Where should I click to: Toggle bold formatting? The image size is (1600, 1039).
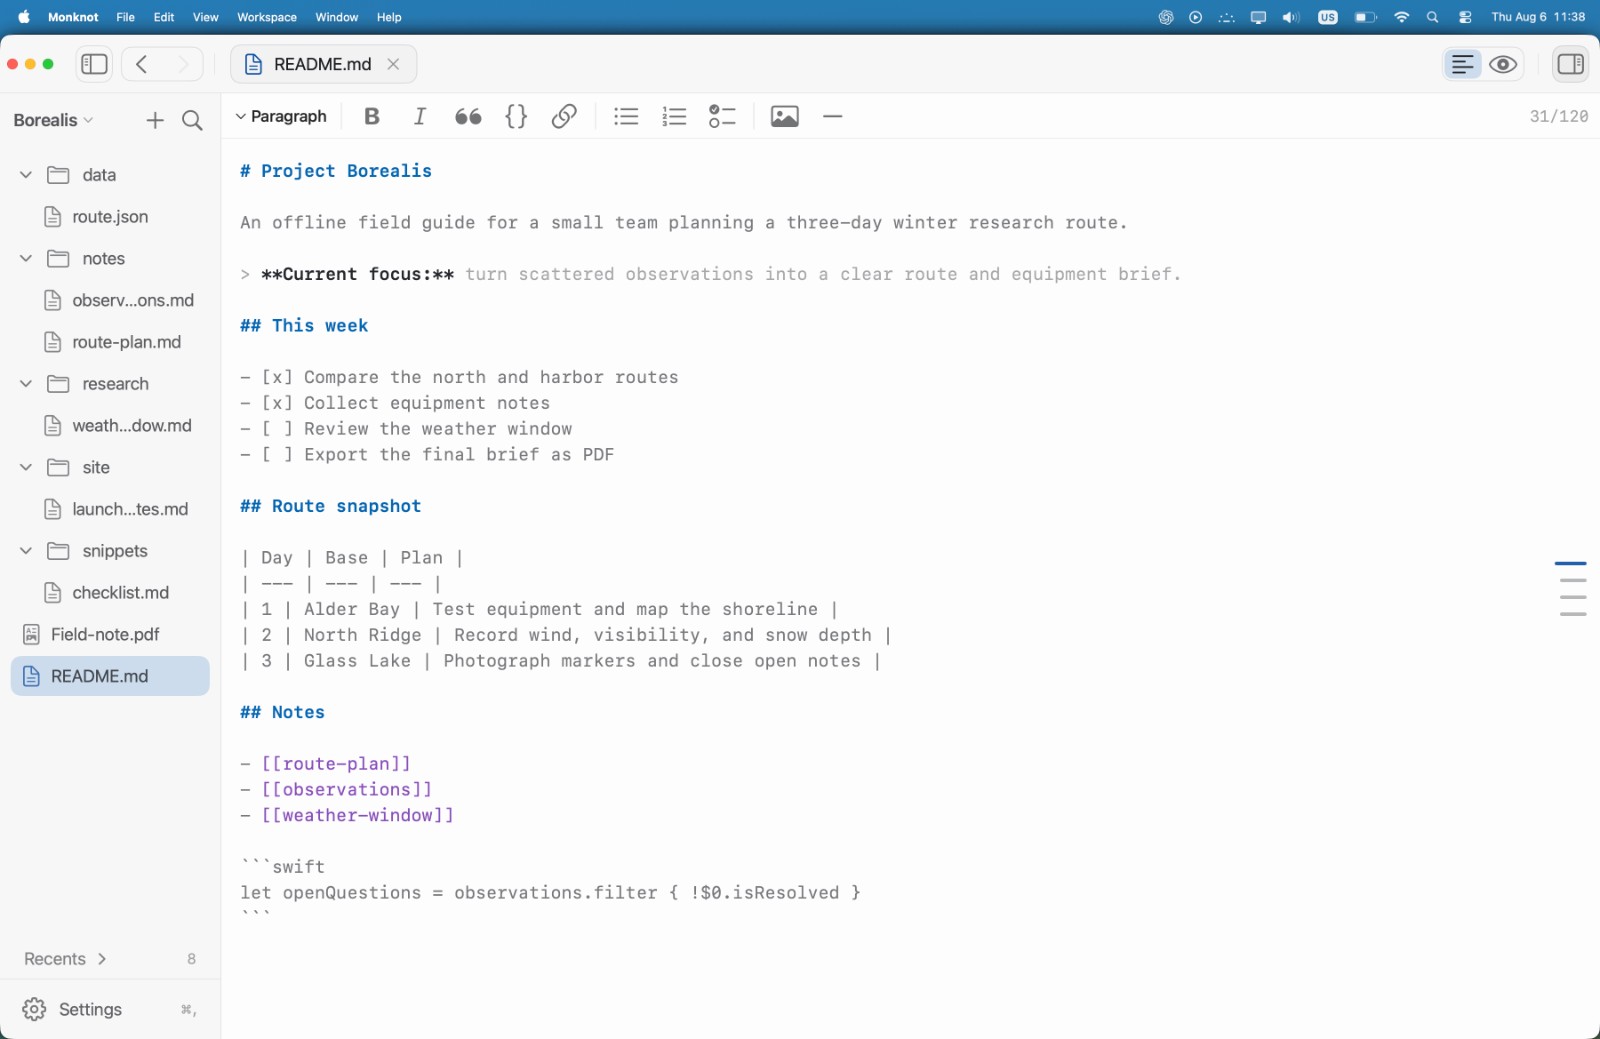pos(372,116)
